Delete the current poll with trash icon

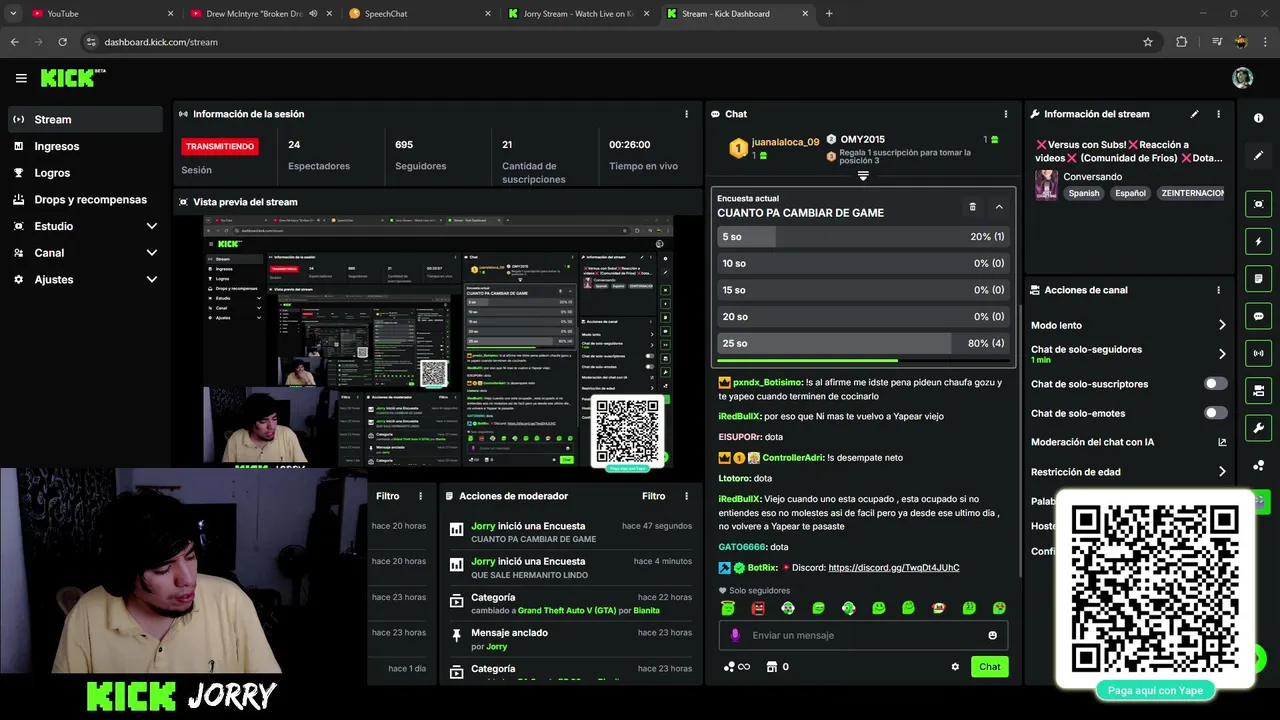(972, 207)
